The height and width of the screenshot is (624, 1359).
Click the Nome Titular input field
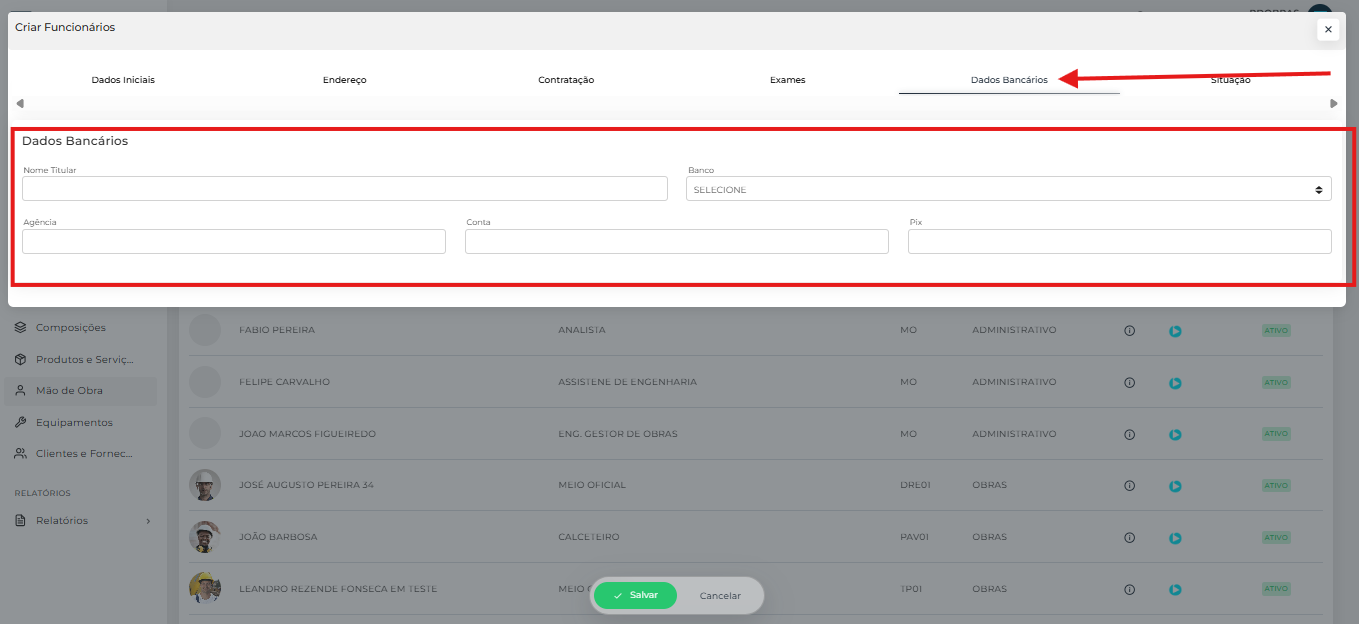tap(344, 189)
